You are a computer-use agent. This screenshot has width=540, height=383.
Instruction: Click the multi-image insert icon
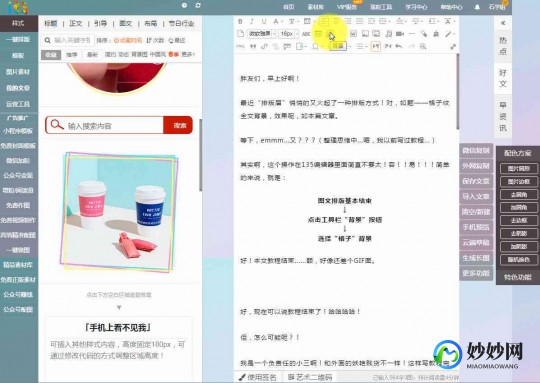tap(376, 34)
